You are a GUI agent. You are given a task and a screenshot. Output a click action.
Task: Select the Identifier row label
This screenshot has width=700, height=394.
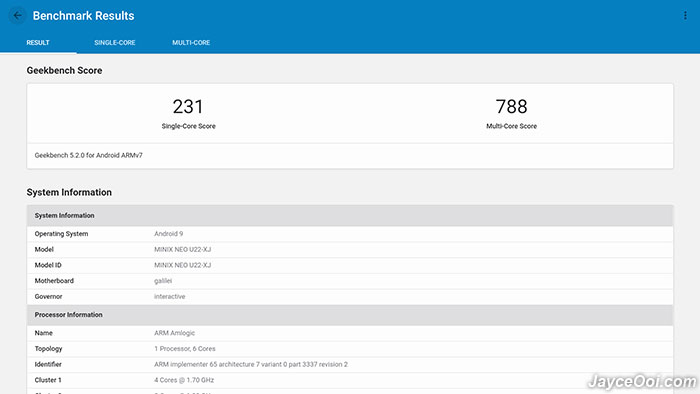[48, 364]
